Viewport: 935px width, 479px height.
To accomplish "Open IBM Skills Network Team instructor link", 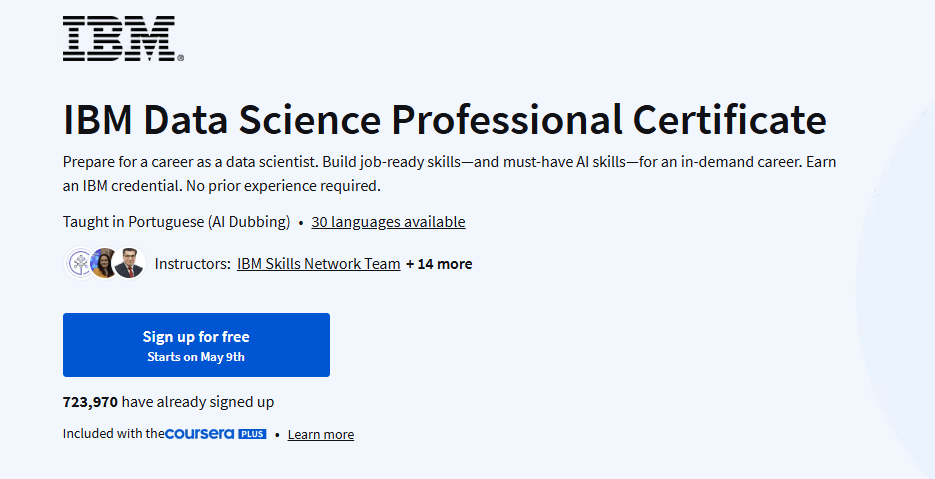I will 318,264.
